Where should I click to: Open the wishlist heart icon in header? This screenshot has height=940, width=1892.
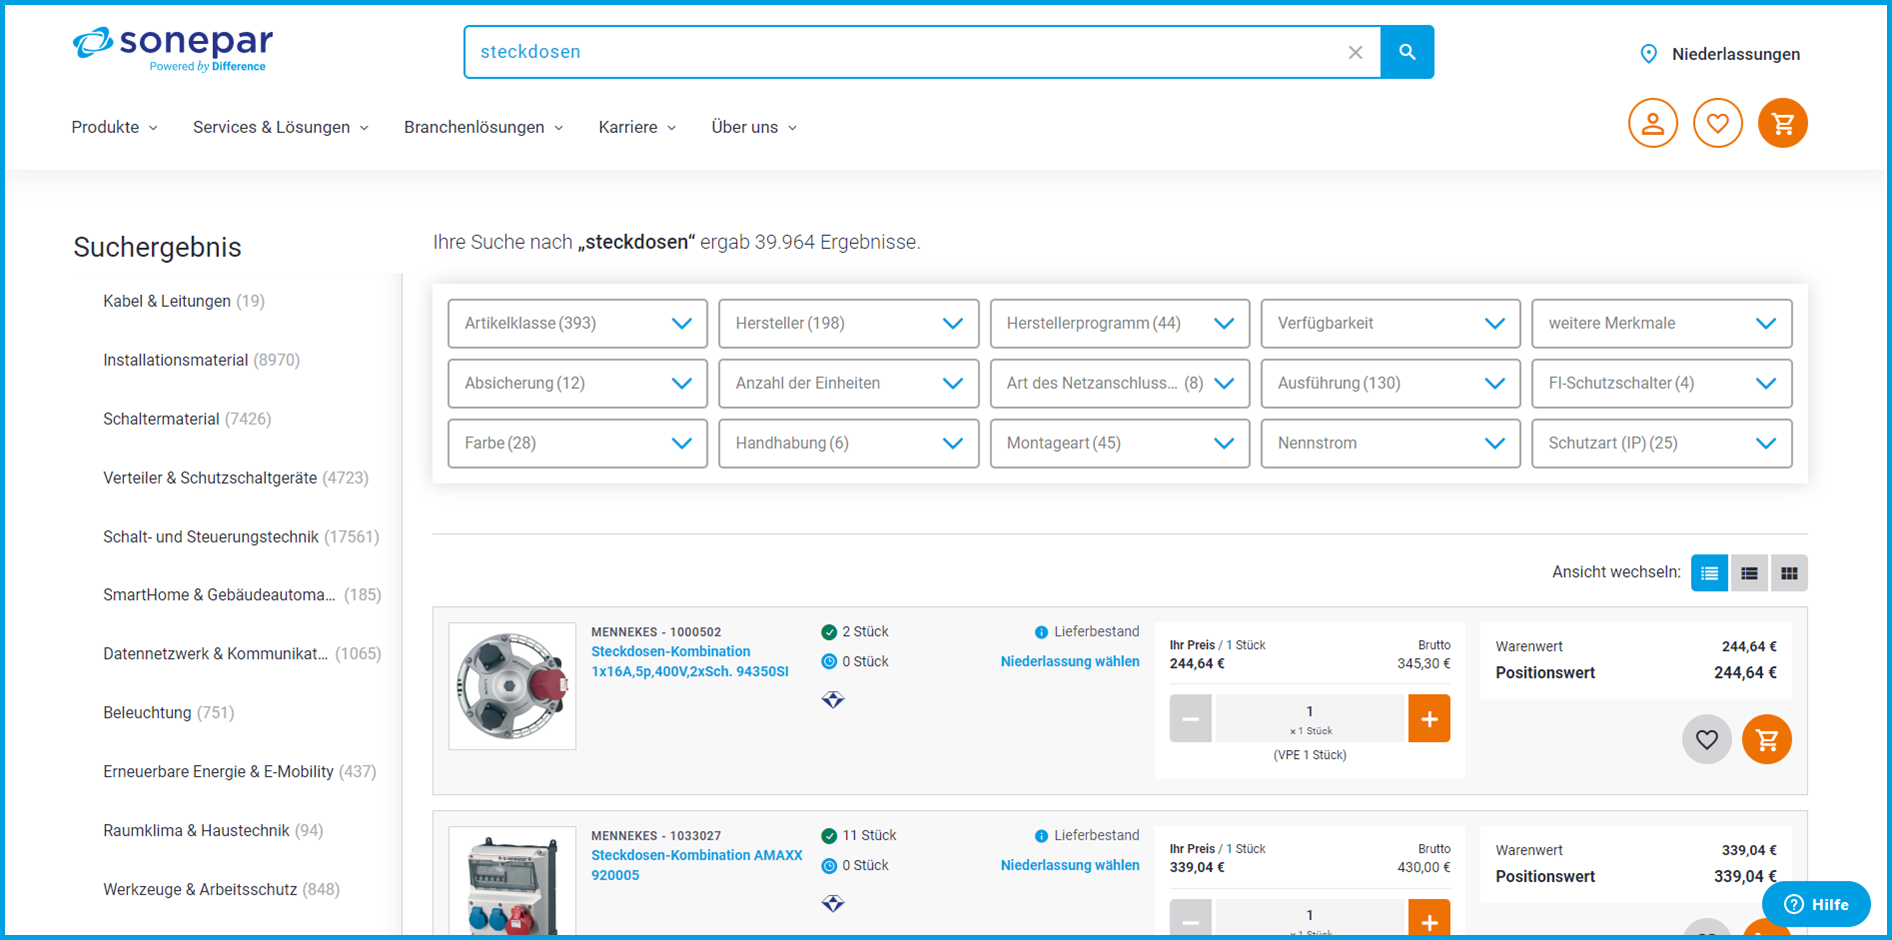(1718, 123)
